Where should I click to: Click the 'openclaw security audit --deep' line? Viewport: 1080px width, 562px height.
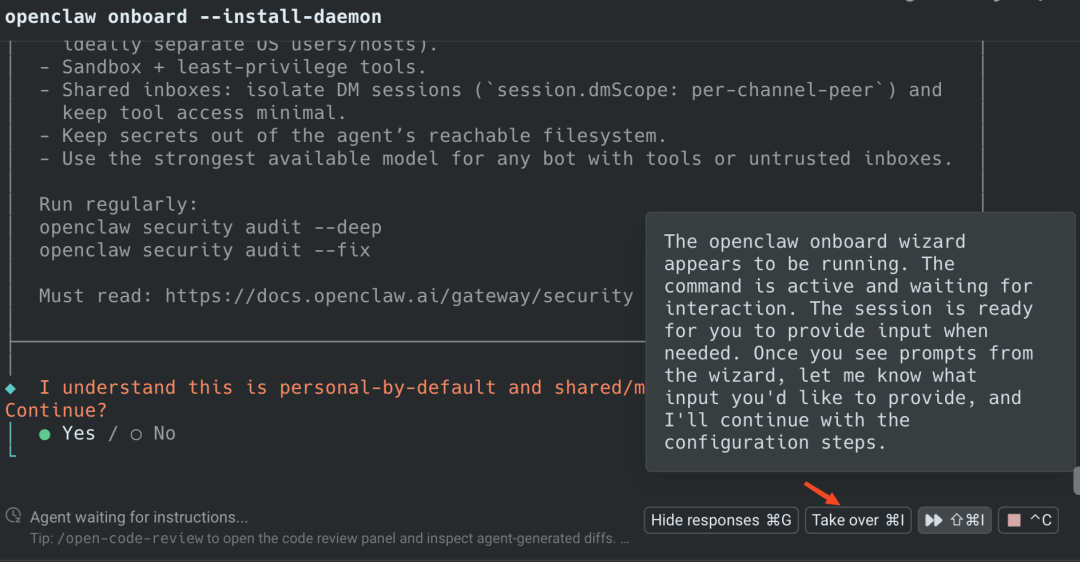click(x=210, y=227)
